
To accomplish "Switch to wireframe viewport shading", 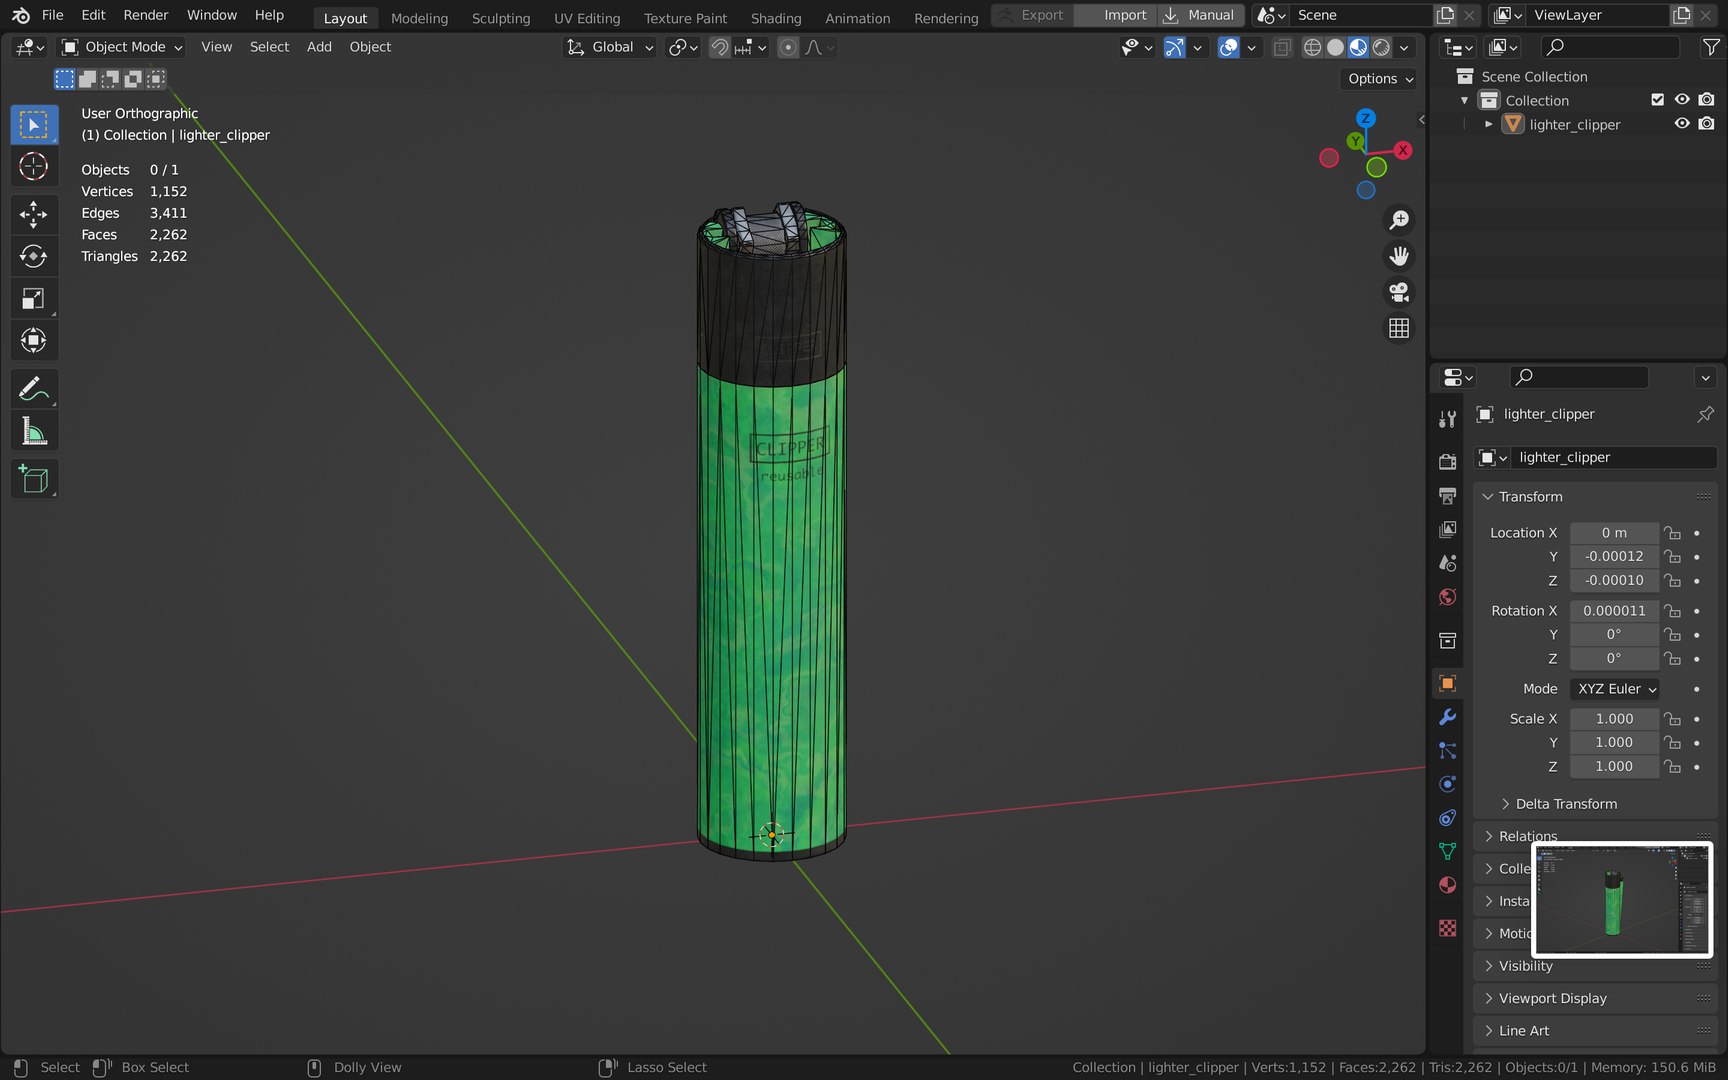I will pos(1312,47).
